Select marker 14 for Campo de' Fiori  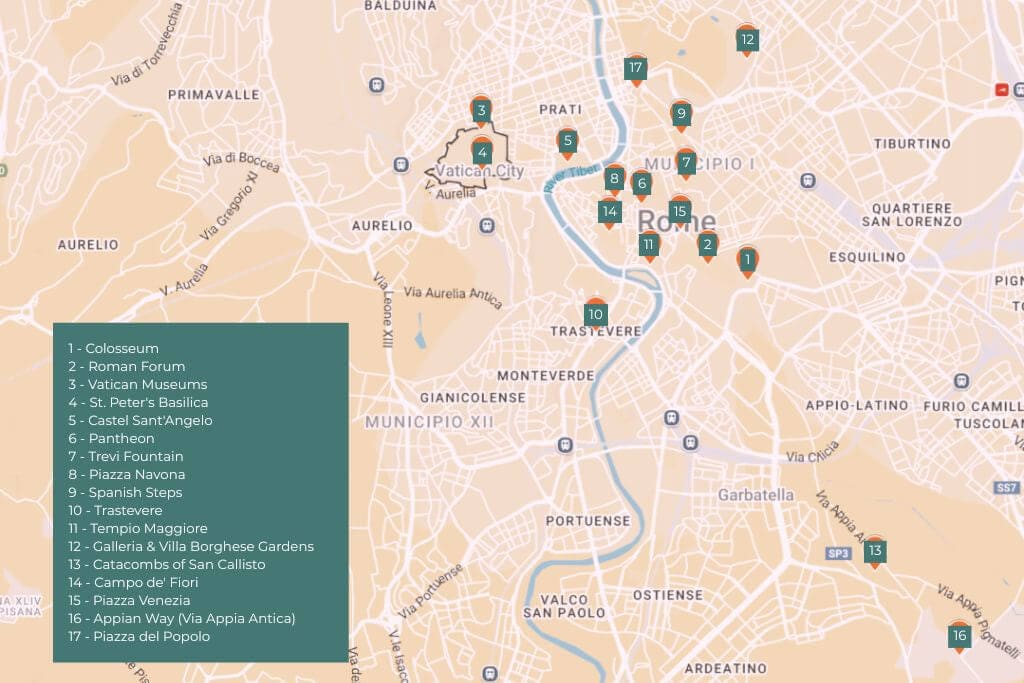(x=609, y=212)
